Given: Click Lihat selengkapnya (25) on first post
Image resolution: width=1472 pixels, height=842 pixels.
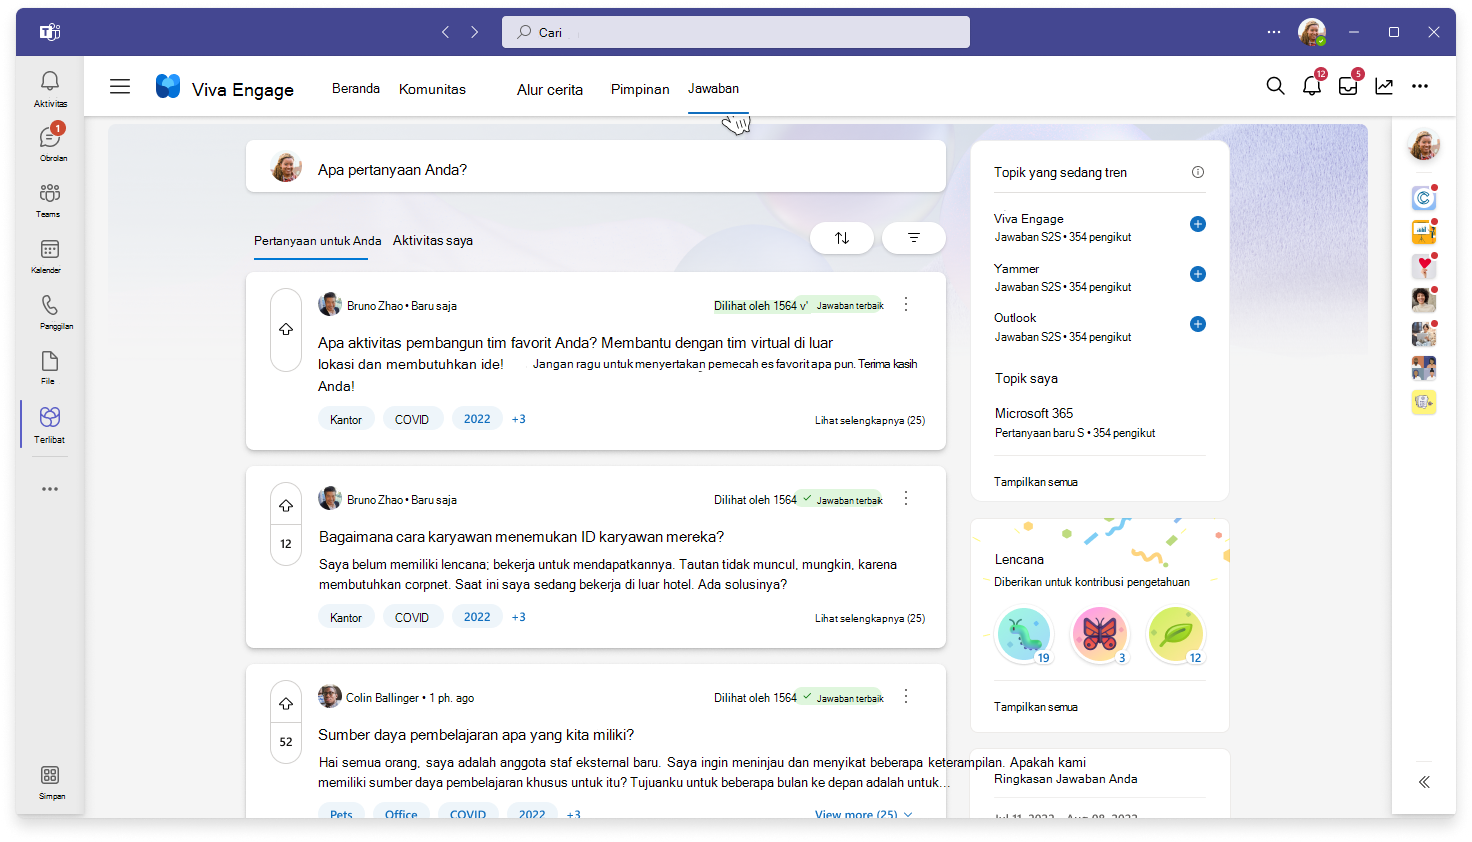Looking at the screenshot, I should click(870, 421).
